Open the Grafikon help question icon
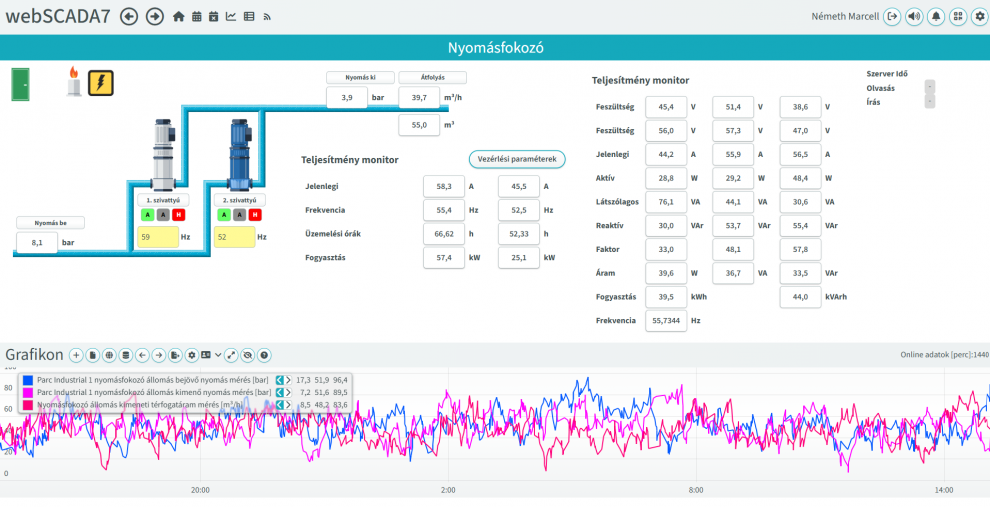Screen dimensions: 990x507 (264, 355)
